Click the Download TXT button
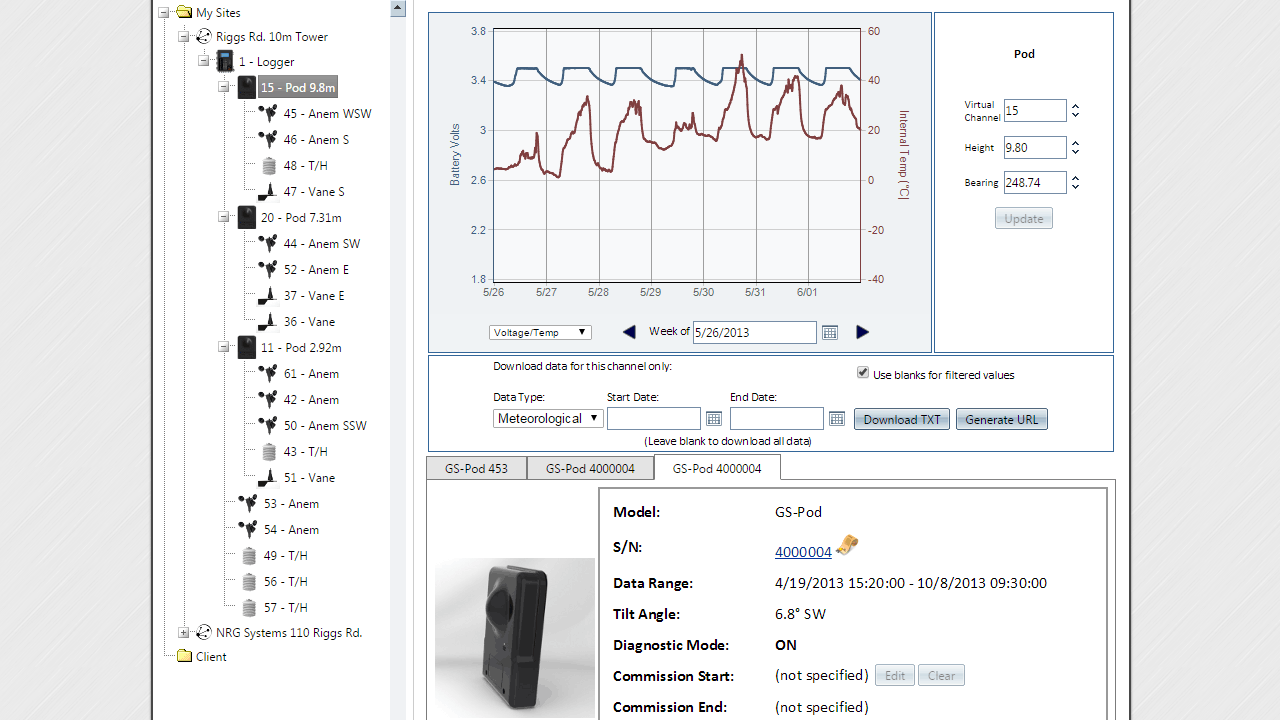Screen dimensions: 1280x720 tap(902, 419)
